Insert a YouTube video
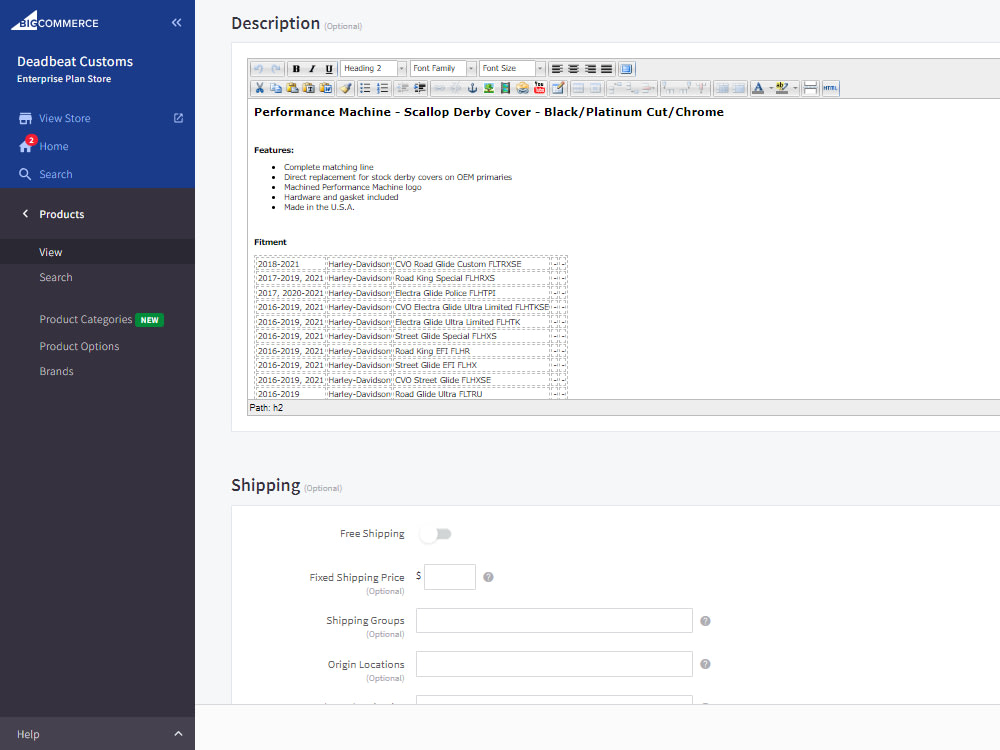 540,88
